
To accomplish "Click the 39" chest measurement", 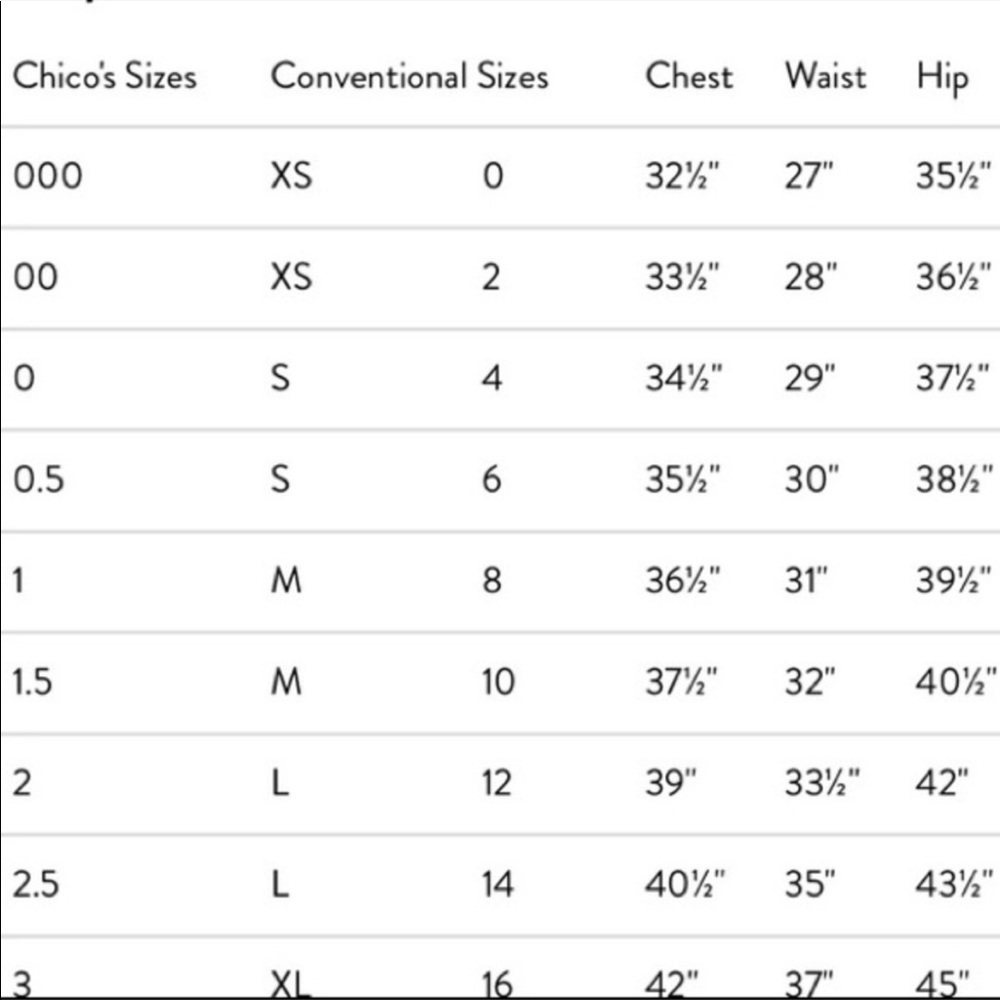I will pyautogui.click(x=671, y=783).
